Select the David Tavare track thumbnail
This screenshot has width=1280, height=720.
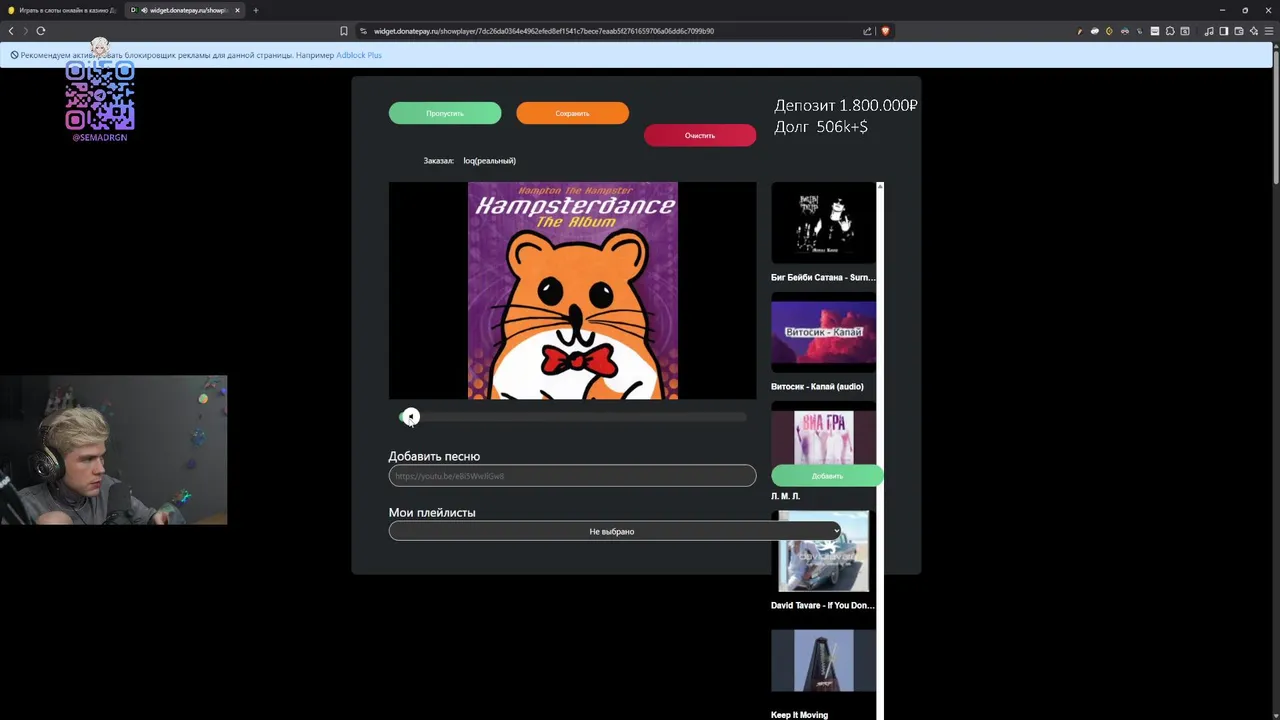click(823, 551)
